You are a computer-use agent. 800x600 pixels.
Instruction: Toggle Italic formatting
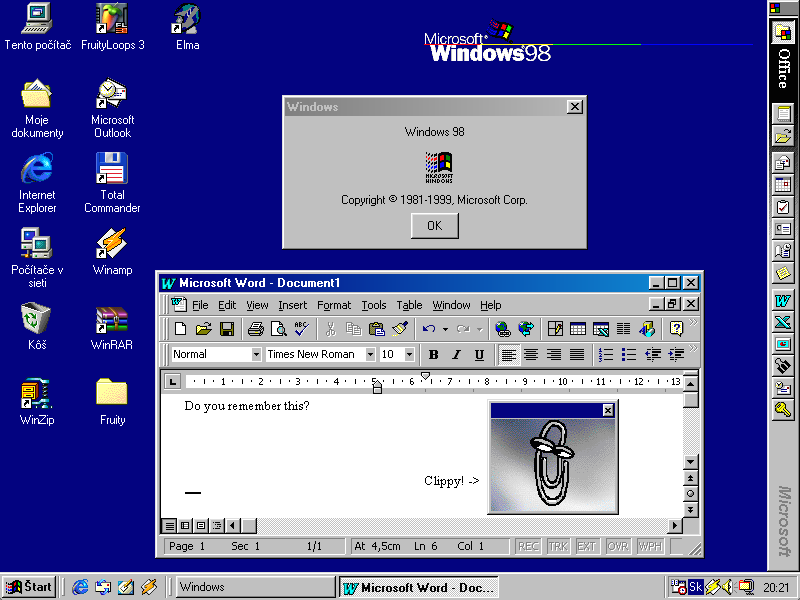coord(457,355)
